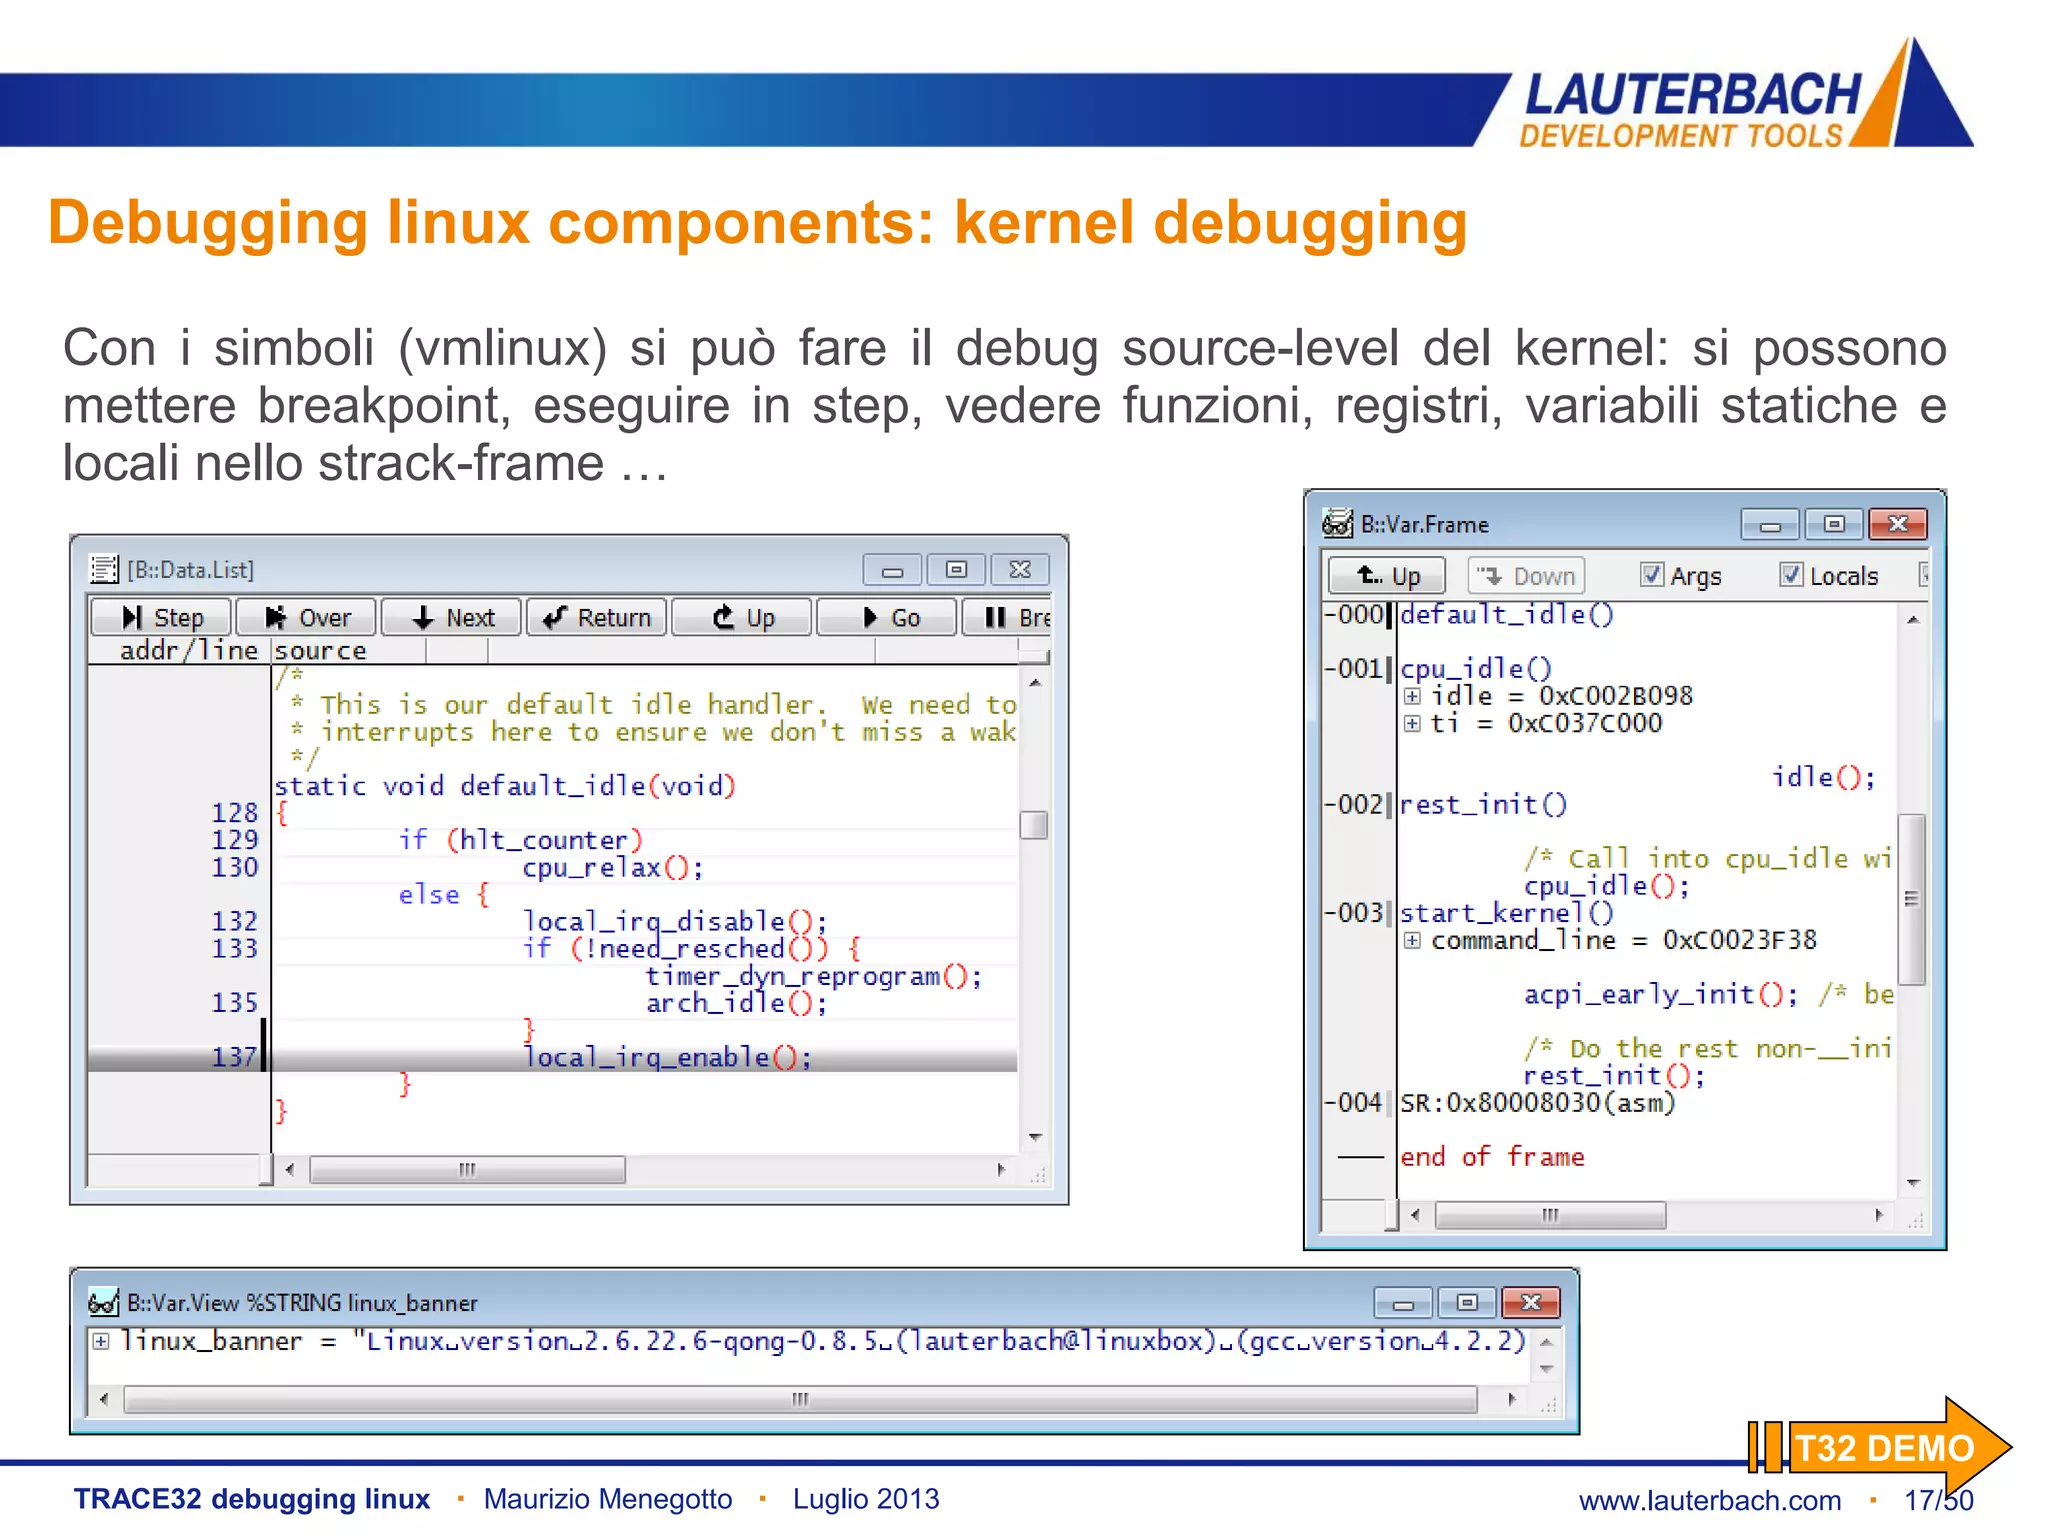Click scroll-right arrow in Data.List
Image resolution: width=2048 pixels, height=1536 pixels.
pyautogui.click(x=1001, y=1169)
